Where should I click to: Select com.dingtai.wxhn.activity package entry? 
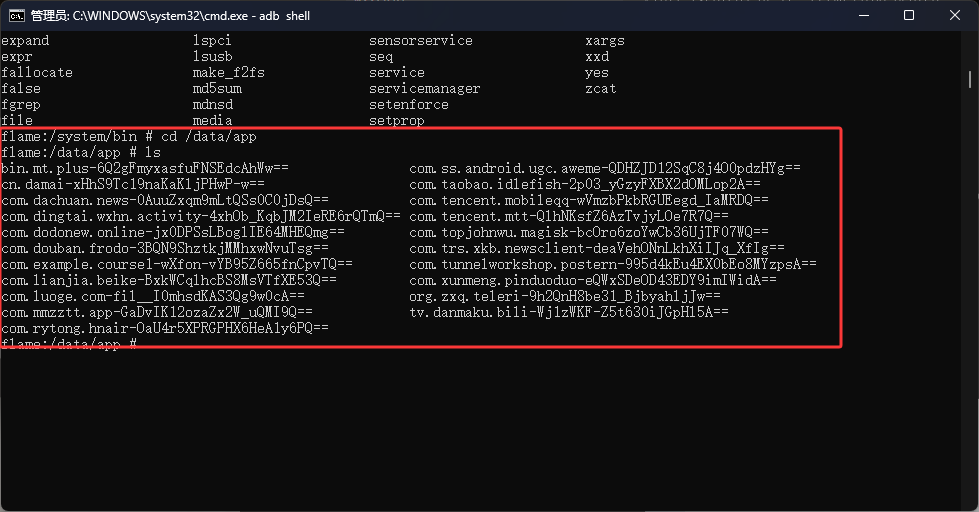[201, 217]
